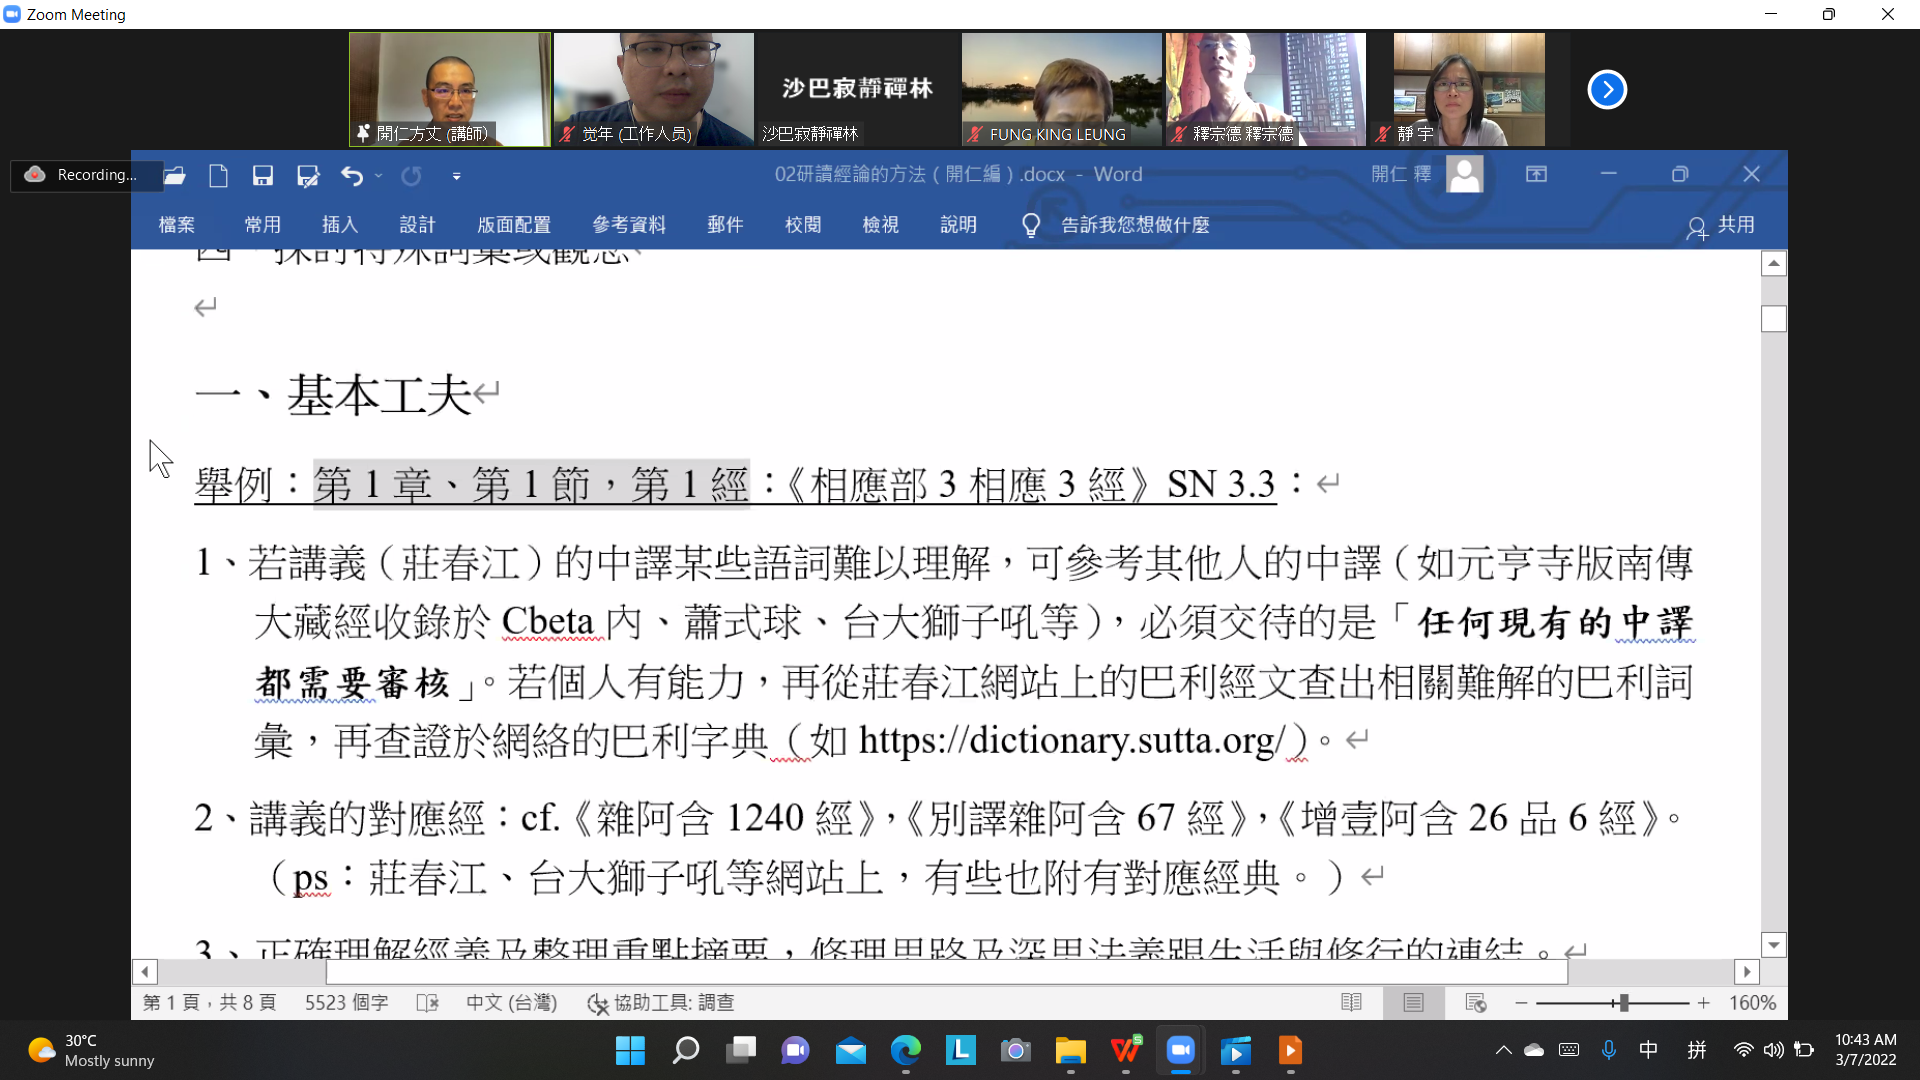Create new blank document via toolbar icon
Viewport: 1920px width, 1080px height.
218,176
